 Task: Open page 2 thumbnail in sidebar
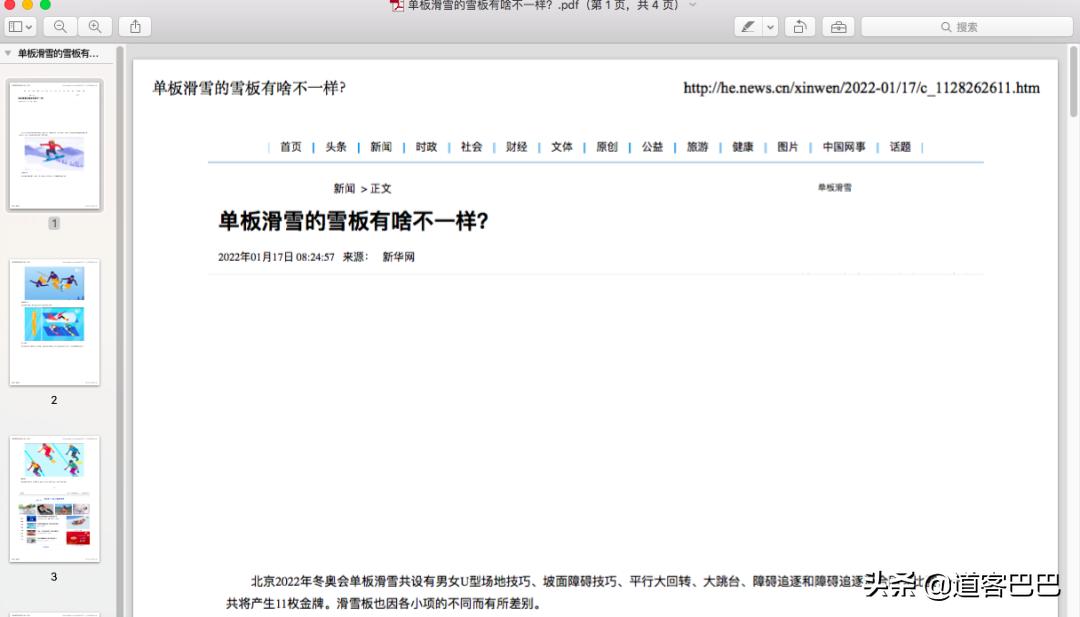53,322
